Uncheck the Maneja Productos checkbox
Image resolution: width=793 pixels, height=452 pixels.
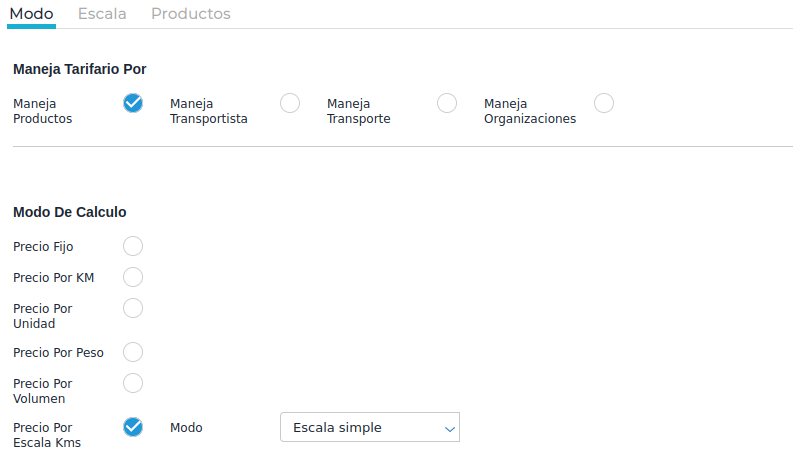coord(133,103)
